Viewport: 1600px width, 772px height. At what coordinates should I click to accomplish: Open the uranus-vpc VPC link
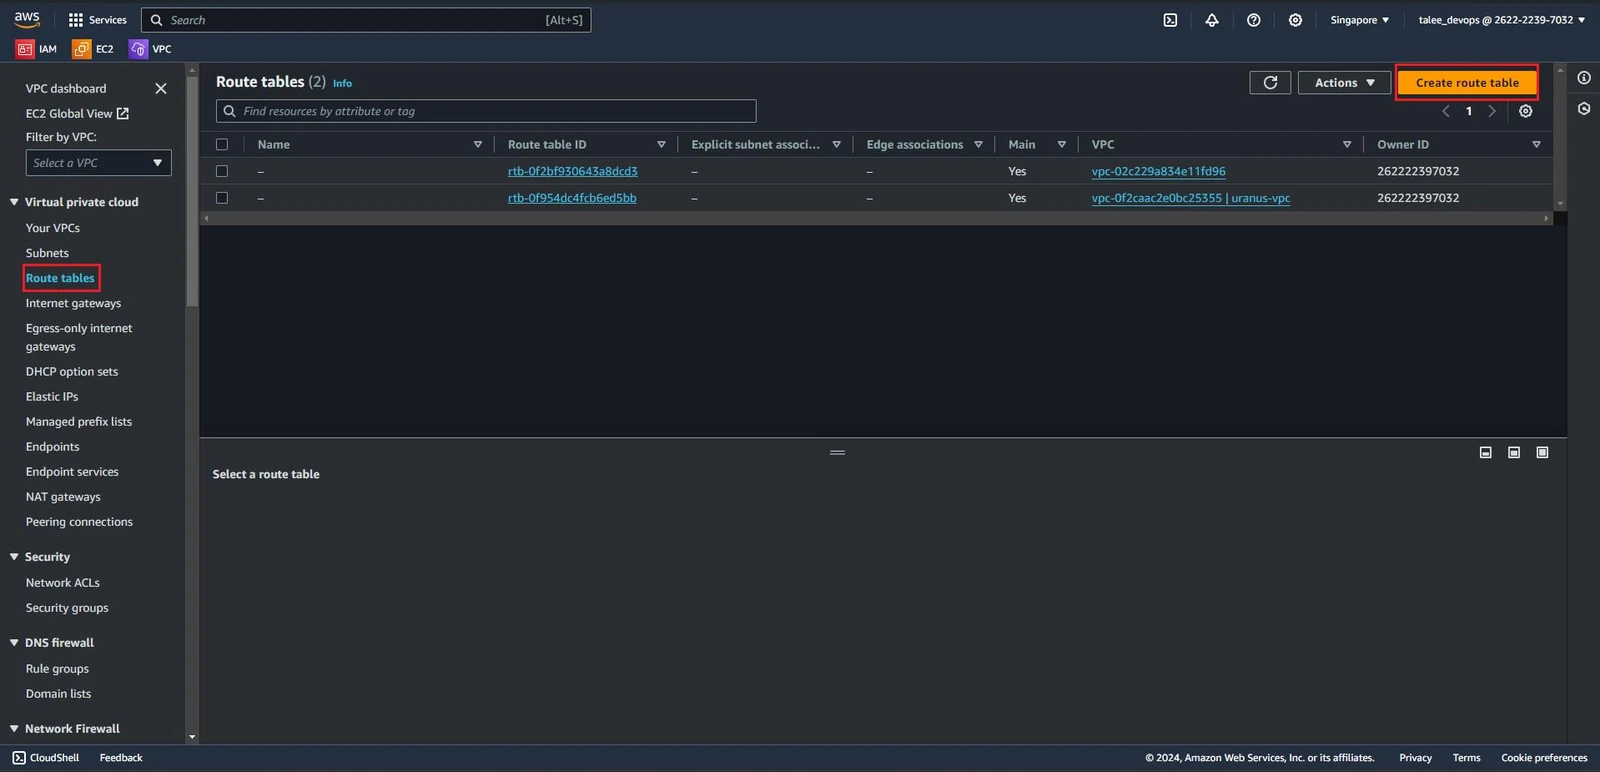1190,198
